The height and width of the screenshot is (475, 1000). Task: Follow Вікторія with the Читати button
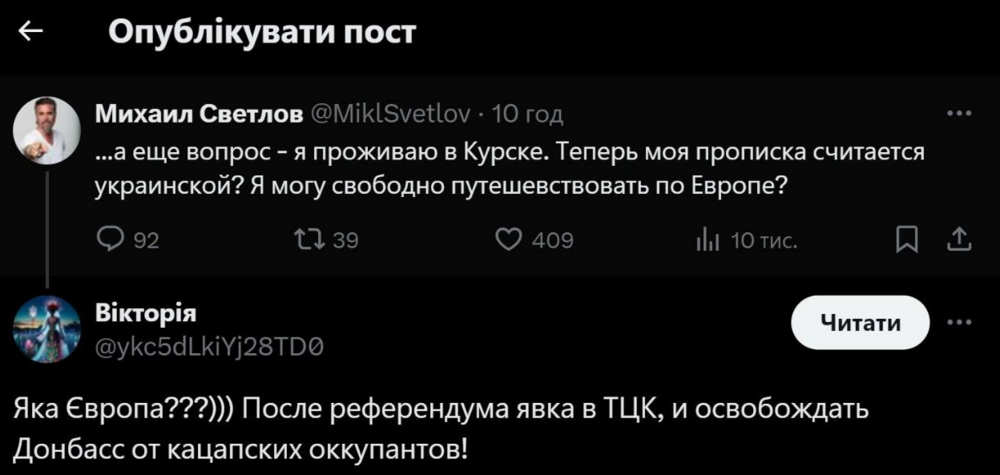coord(860,322)
